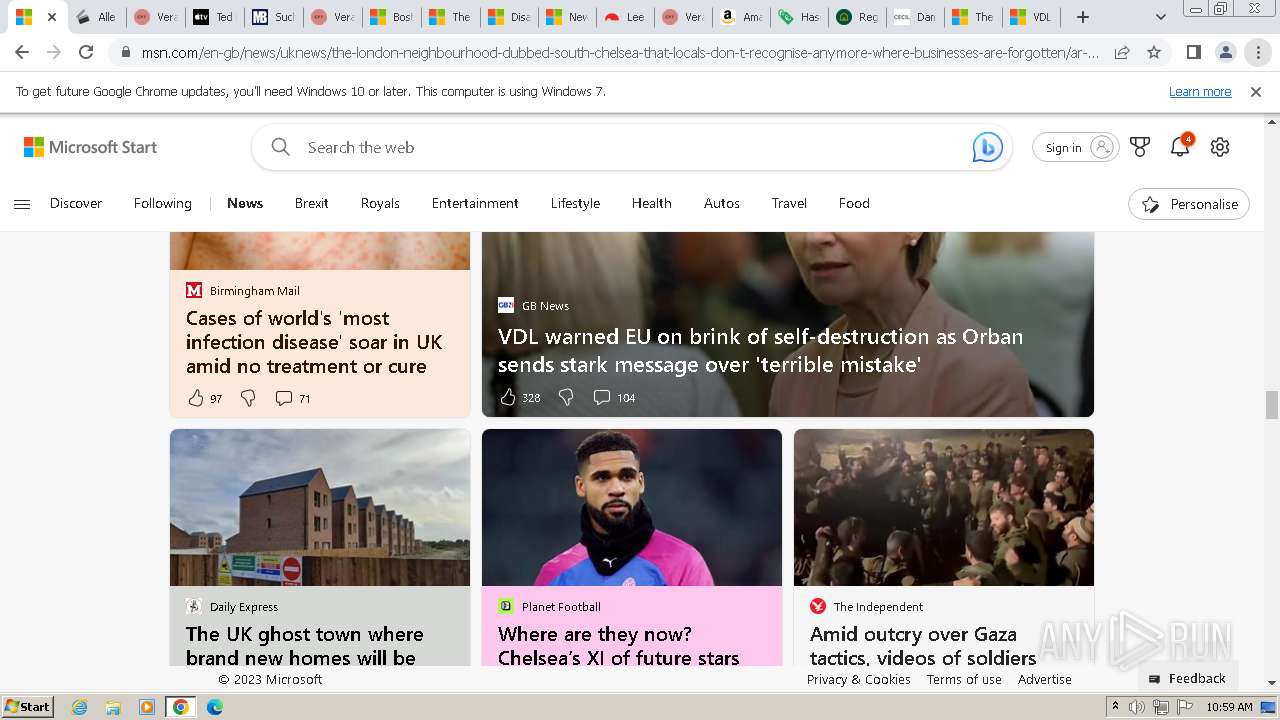Dislike the GB News VDL article

tap(566, 397)
